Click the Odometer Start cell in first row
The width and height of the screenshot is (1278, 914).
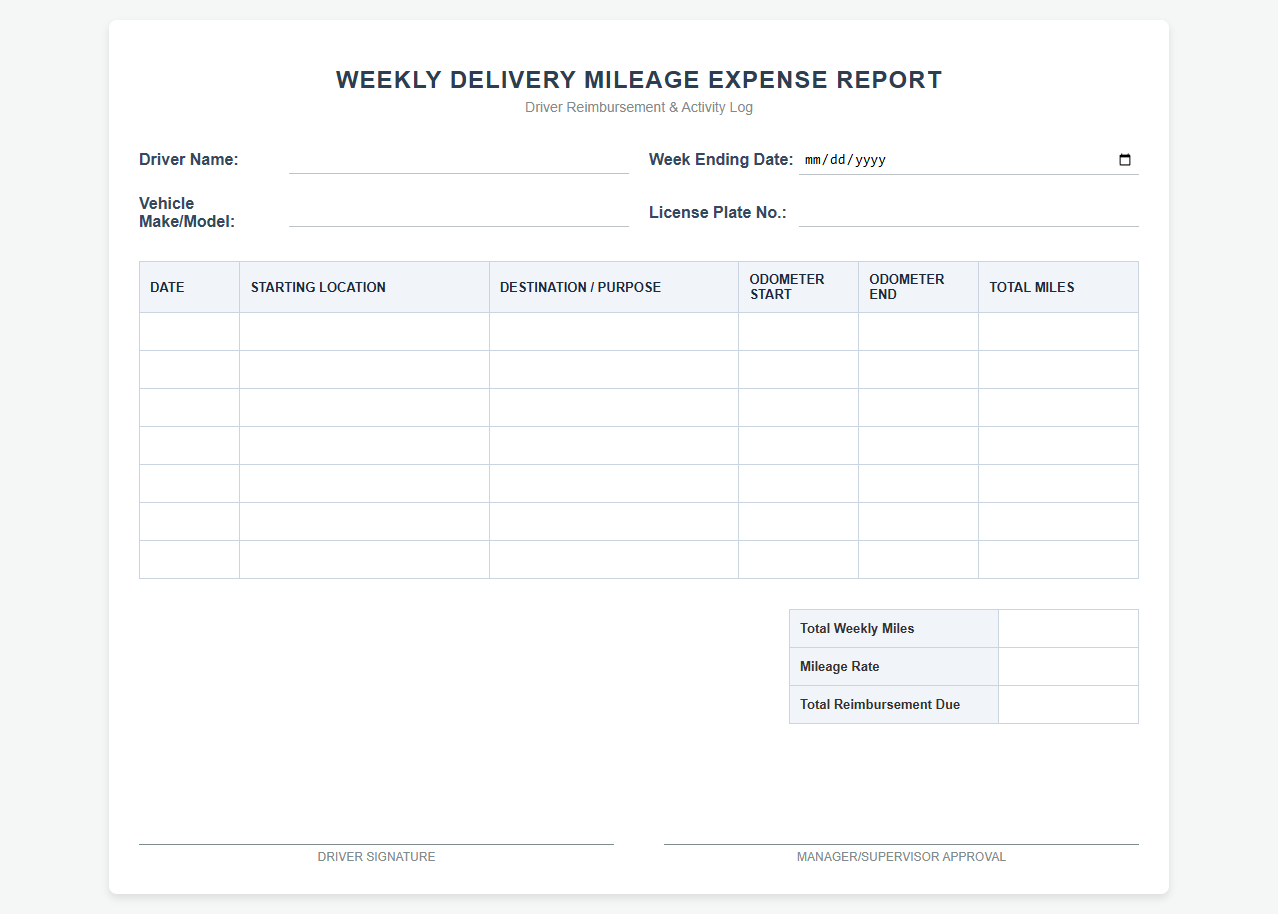pos(799,332)
